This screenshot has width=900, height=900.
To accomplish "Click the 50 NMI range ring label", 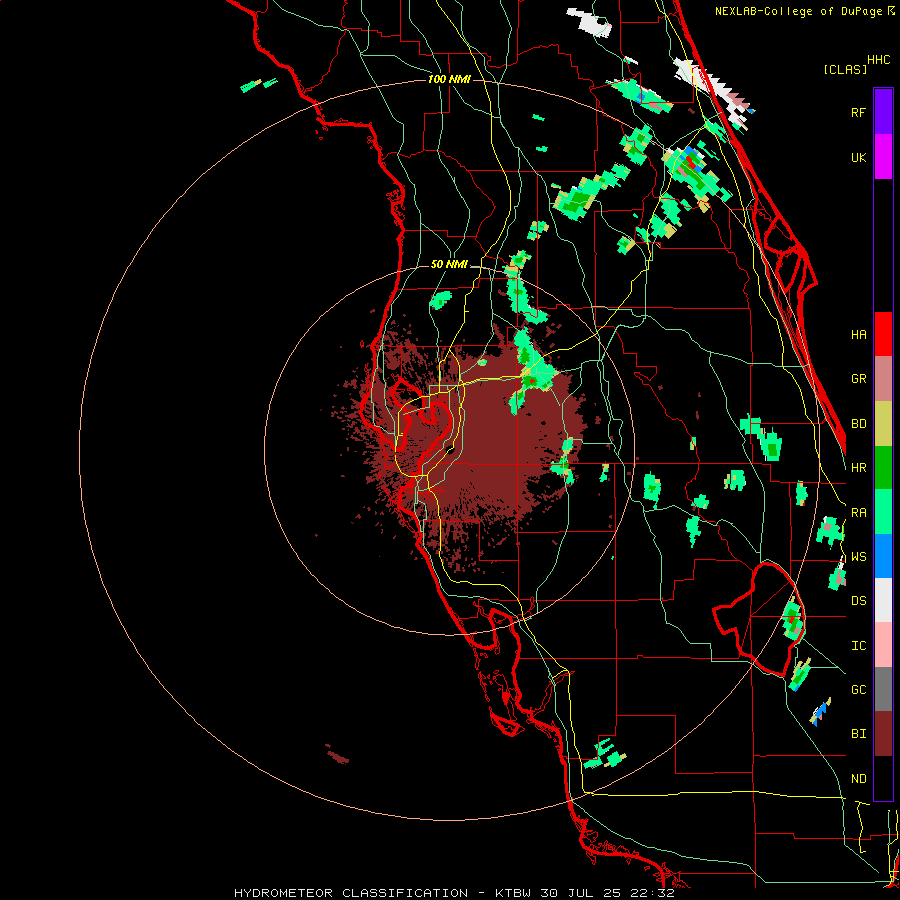I will click(x=449, y=264).
